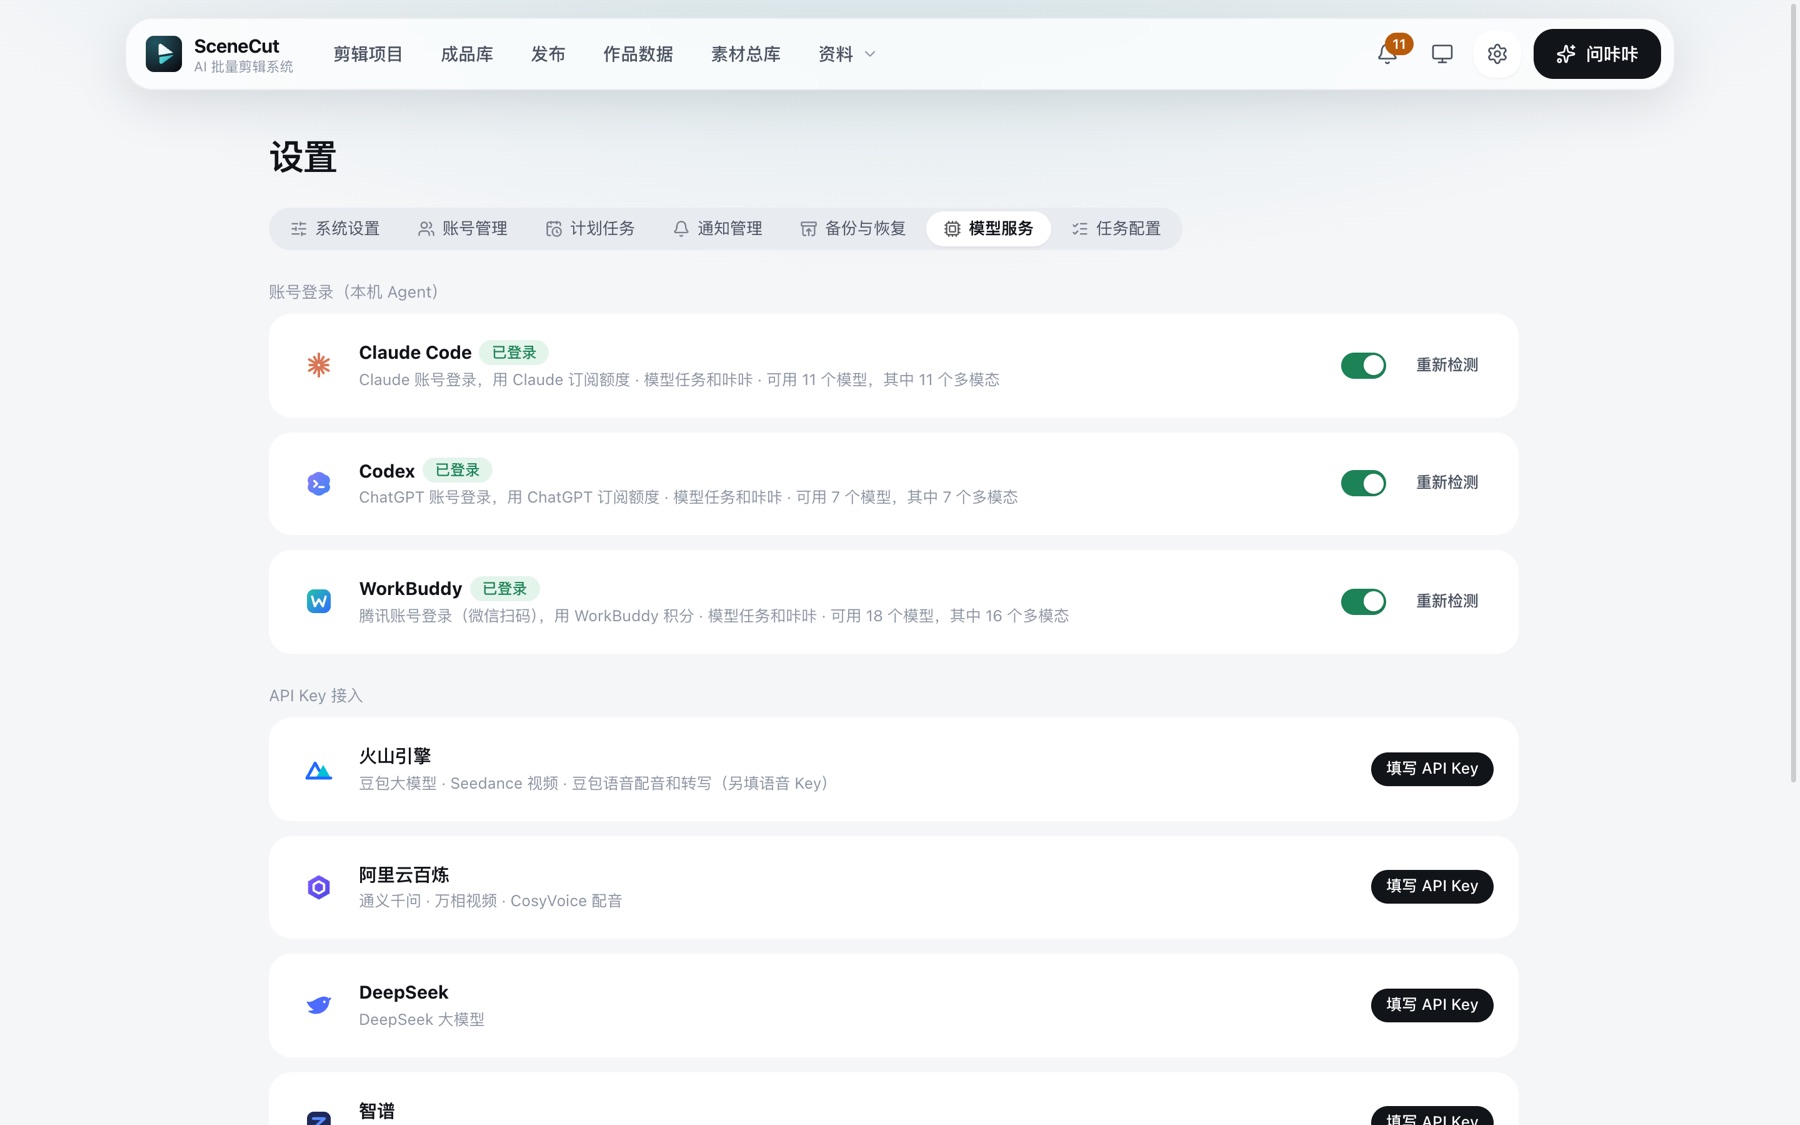Image resolution: width=1800 pixels, height=1125 pixels.
Task: Open 备份与恢复 tab
Action: coord(853,229)
